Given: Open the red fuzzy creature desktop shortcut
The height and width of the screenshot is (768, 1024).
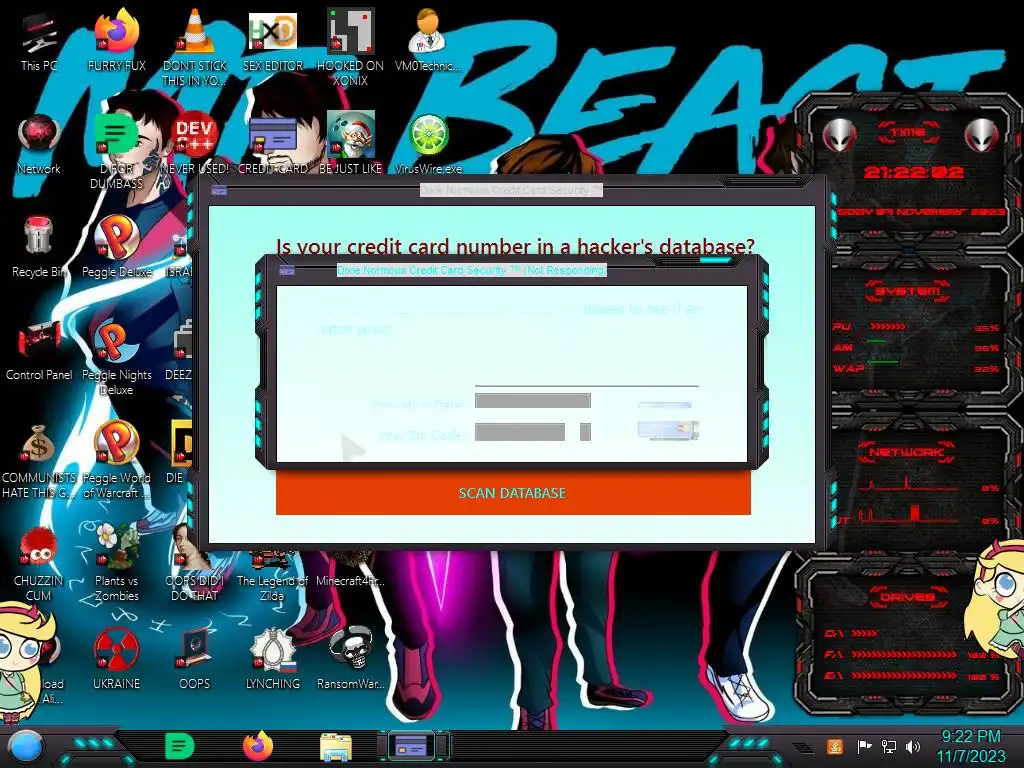Looking at the screenshot, I should (x=39, y=547).
